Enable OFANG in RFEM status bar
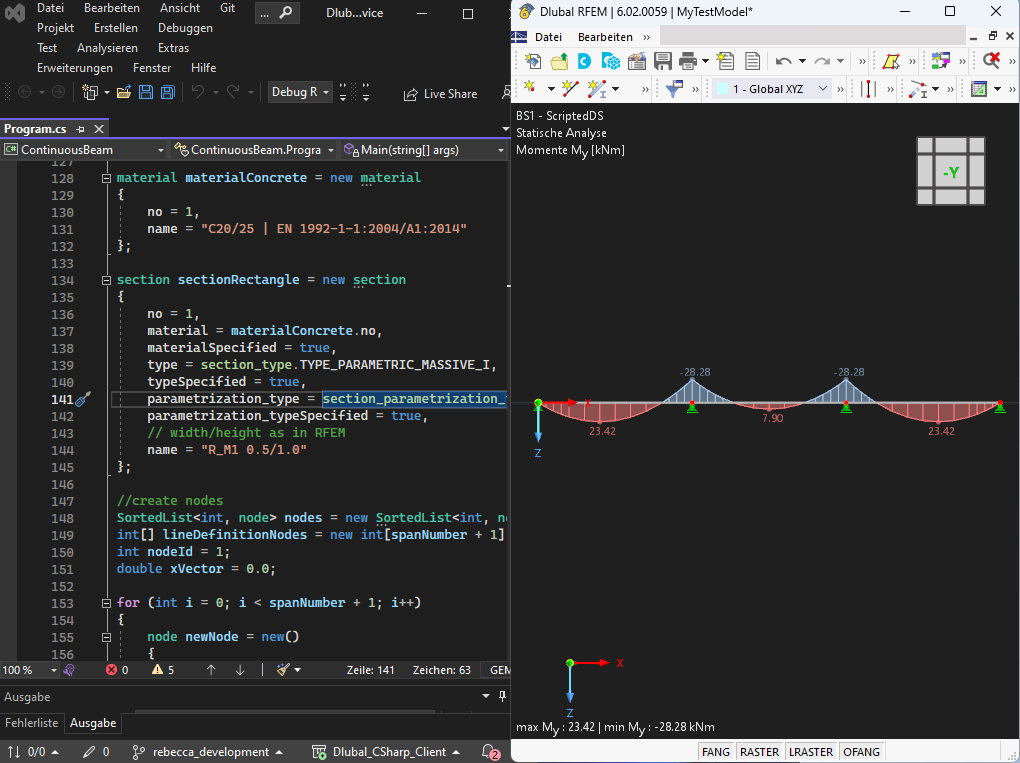The image size is (1020, 763). click(x=861, y=751)
